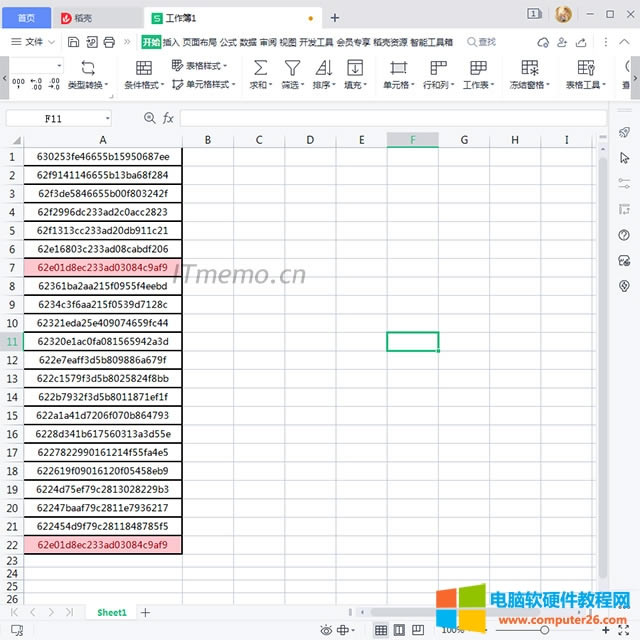
Task: Open the 公式 formulas ribbon tab
Action: 228,43
